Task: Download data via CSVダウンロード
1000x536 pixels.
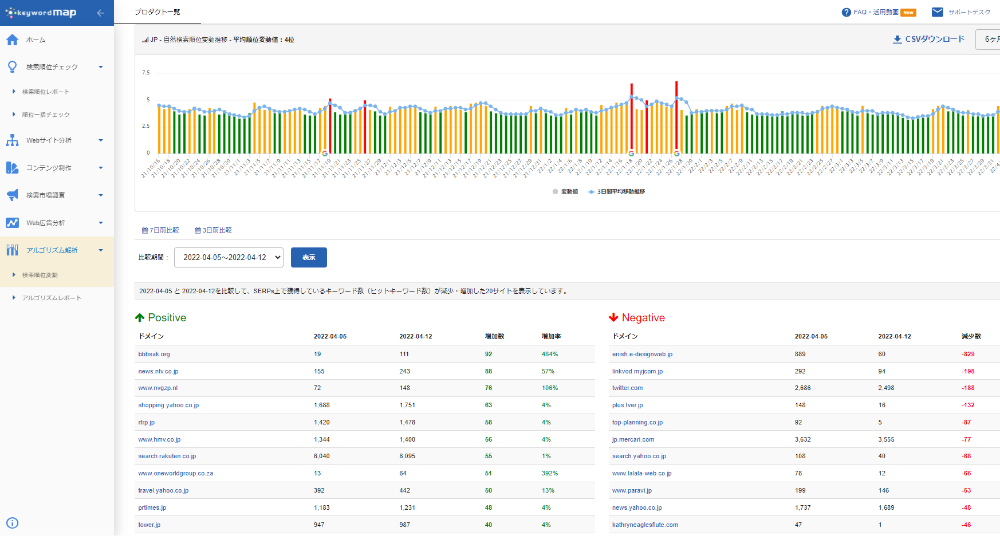Action: 929,39
